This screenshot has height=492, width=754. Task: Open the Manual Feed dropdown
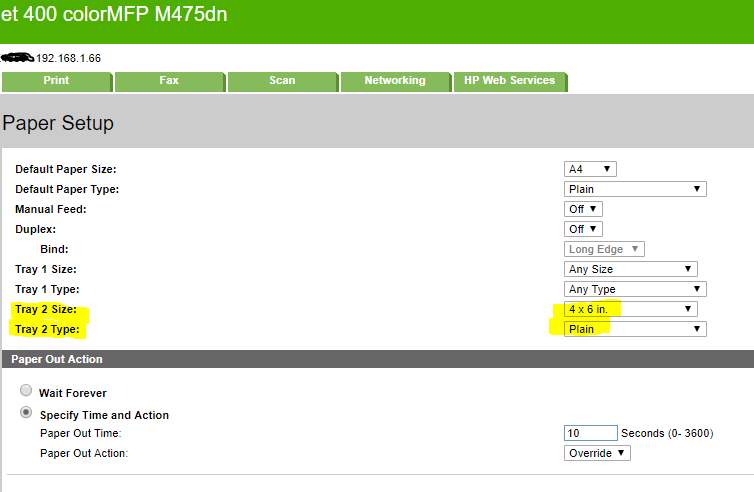tap(583, 209)
